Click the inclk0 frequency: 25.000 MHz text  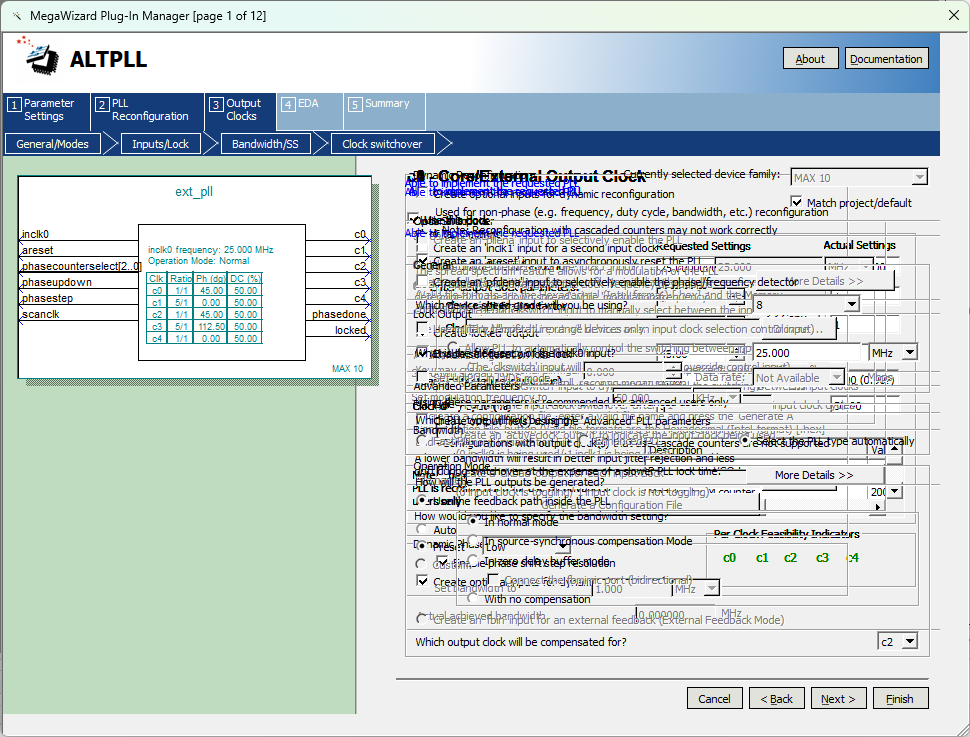(x=210, y=249)
